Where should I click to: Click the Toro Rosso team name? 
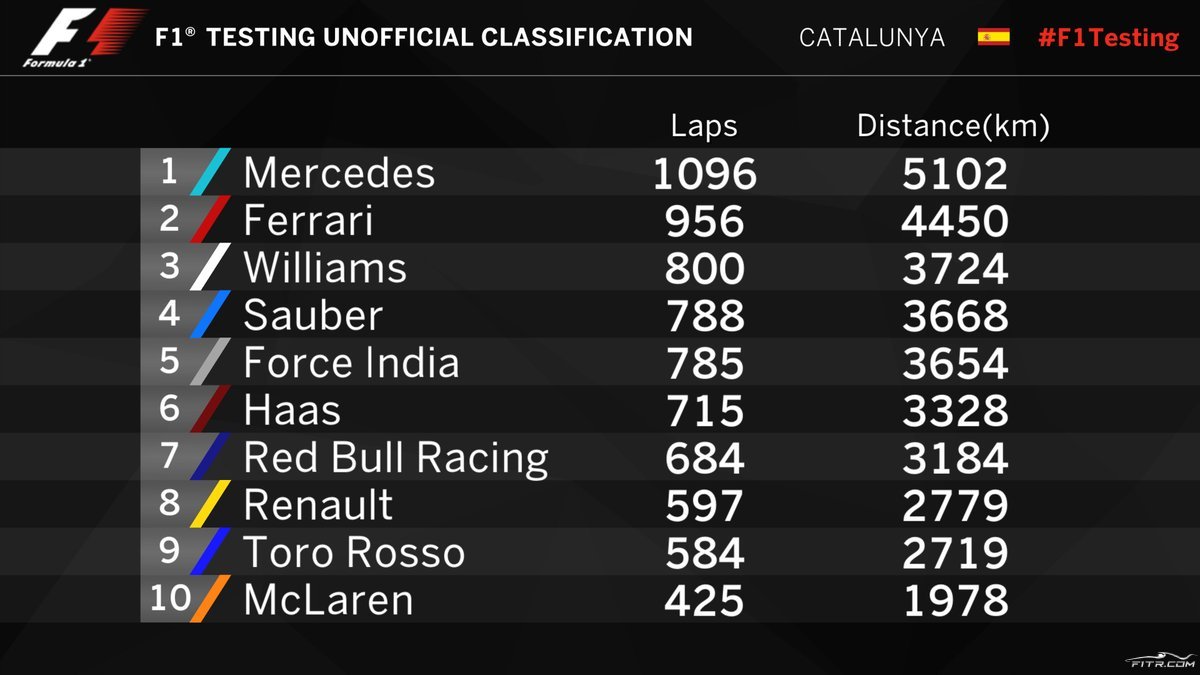[x=354, y=553]
